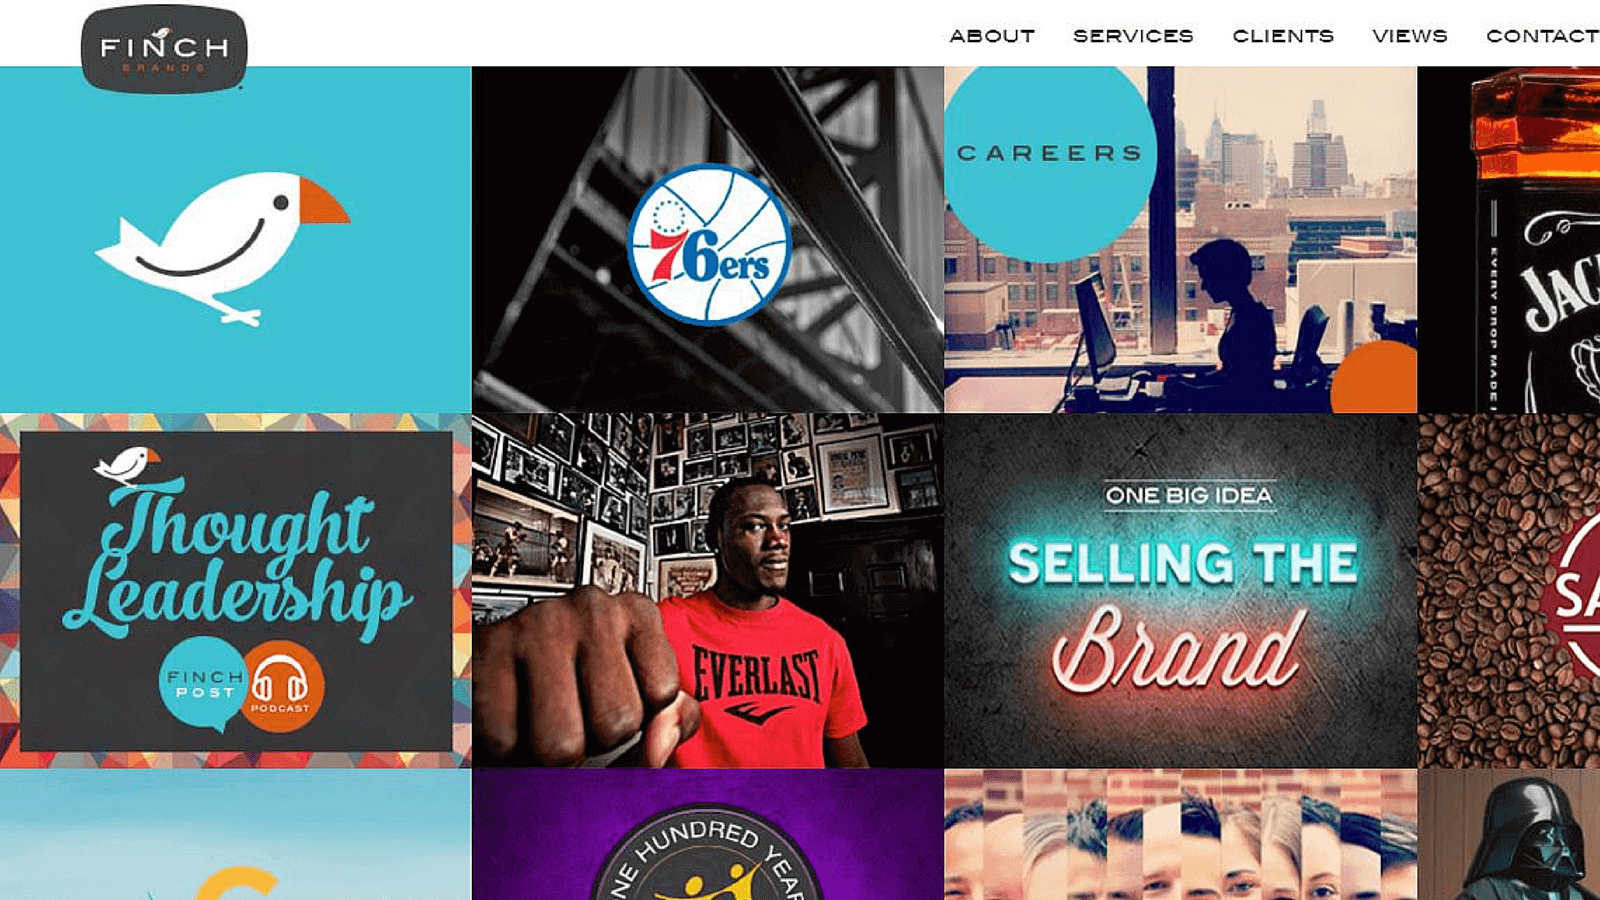Click the 76ers basketball logo
The width and height of the screenshot is (1600, 900).
pos(709,244)
